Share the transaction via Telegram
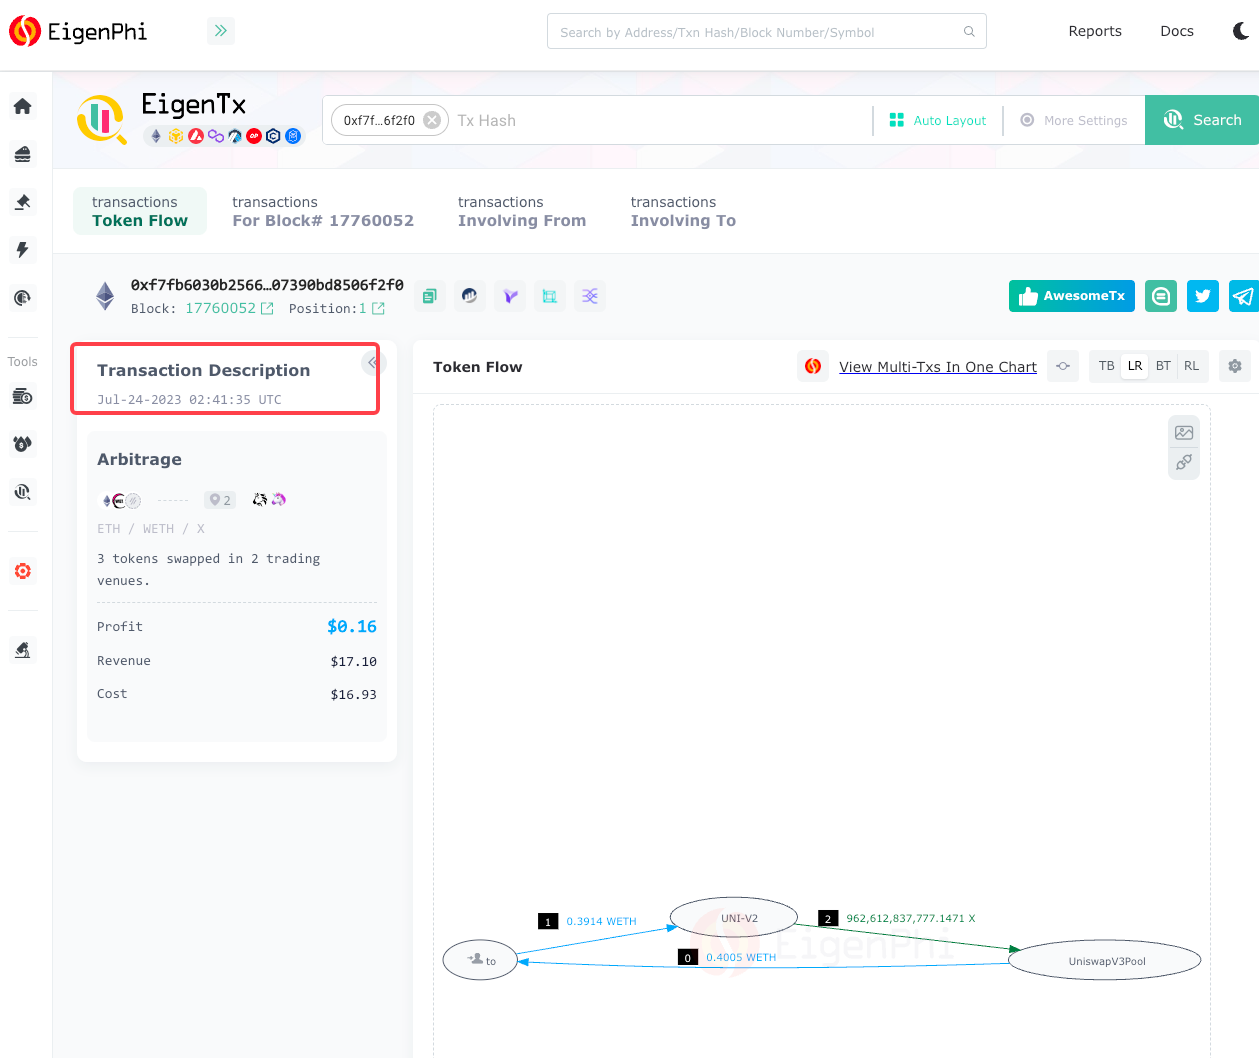This screenshot has width=1259, height=1058. (1242, 295)
